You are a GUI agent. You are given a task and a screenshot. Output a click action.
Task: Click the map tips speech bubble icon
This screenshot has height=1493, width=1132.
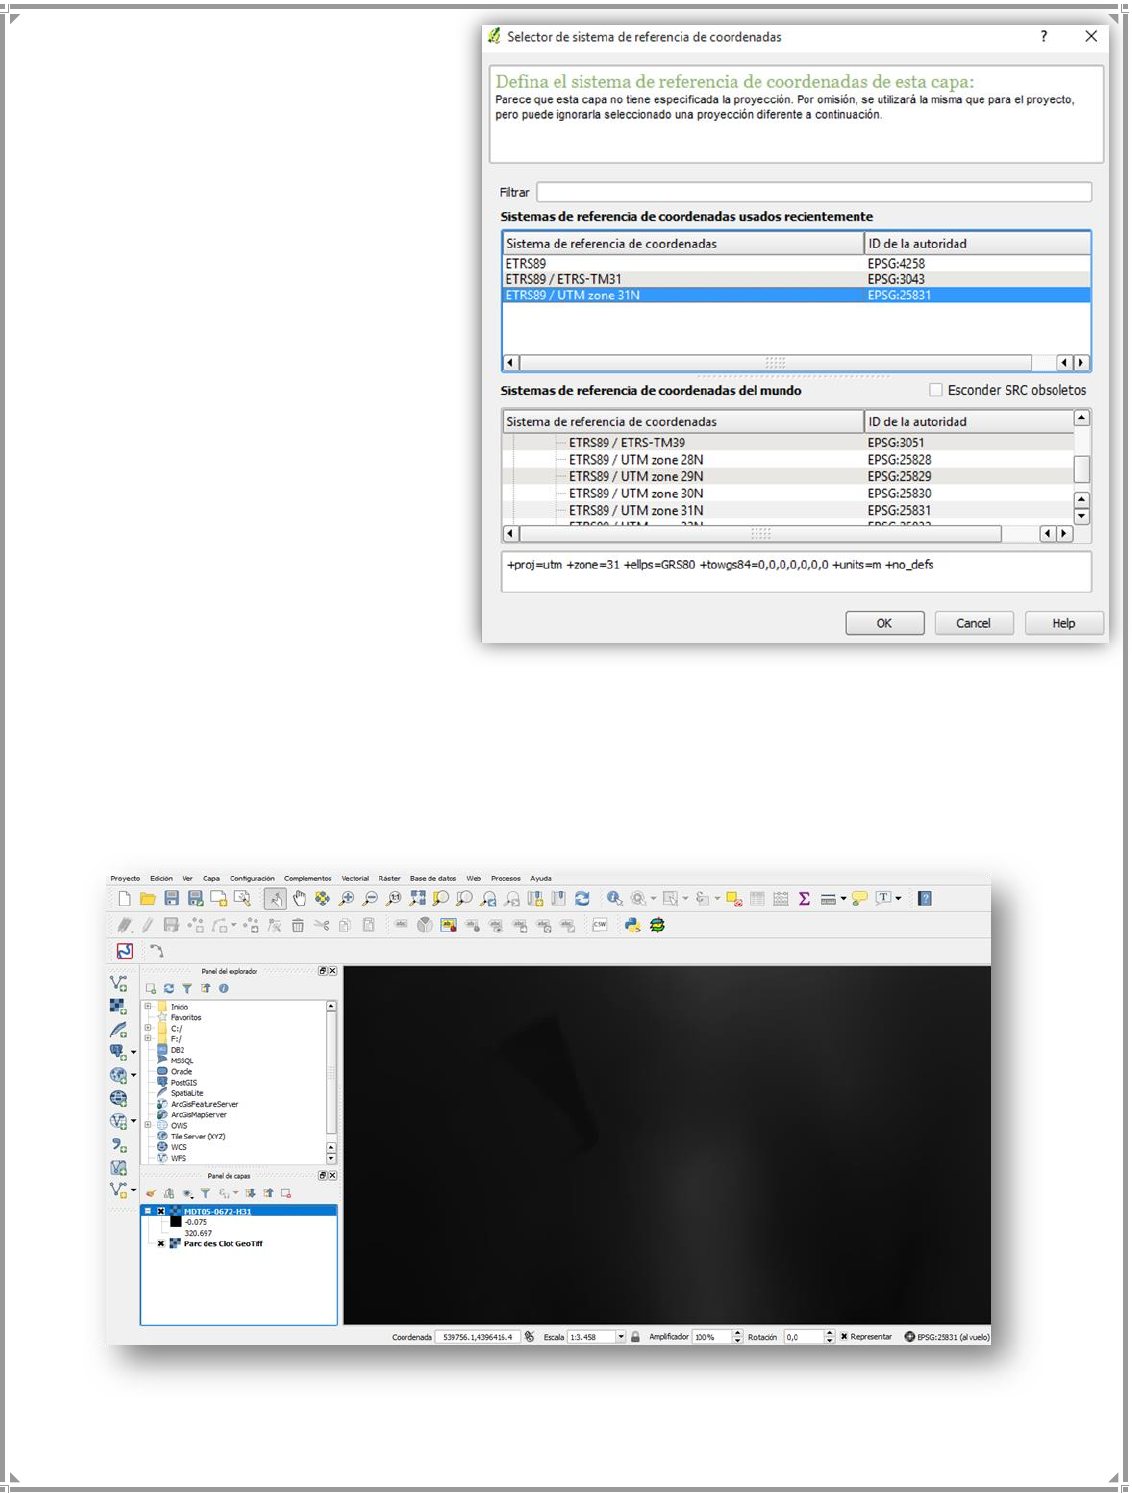(x=860, y=898)
